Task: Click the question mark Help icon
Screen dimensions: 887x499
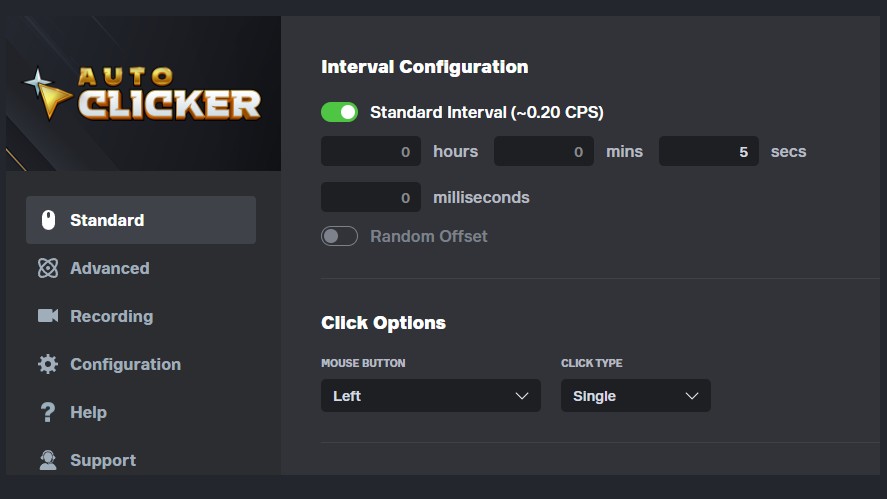Action: click(48, 412)
